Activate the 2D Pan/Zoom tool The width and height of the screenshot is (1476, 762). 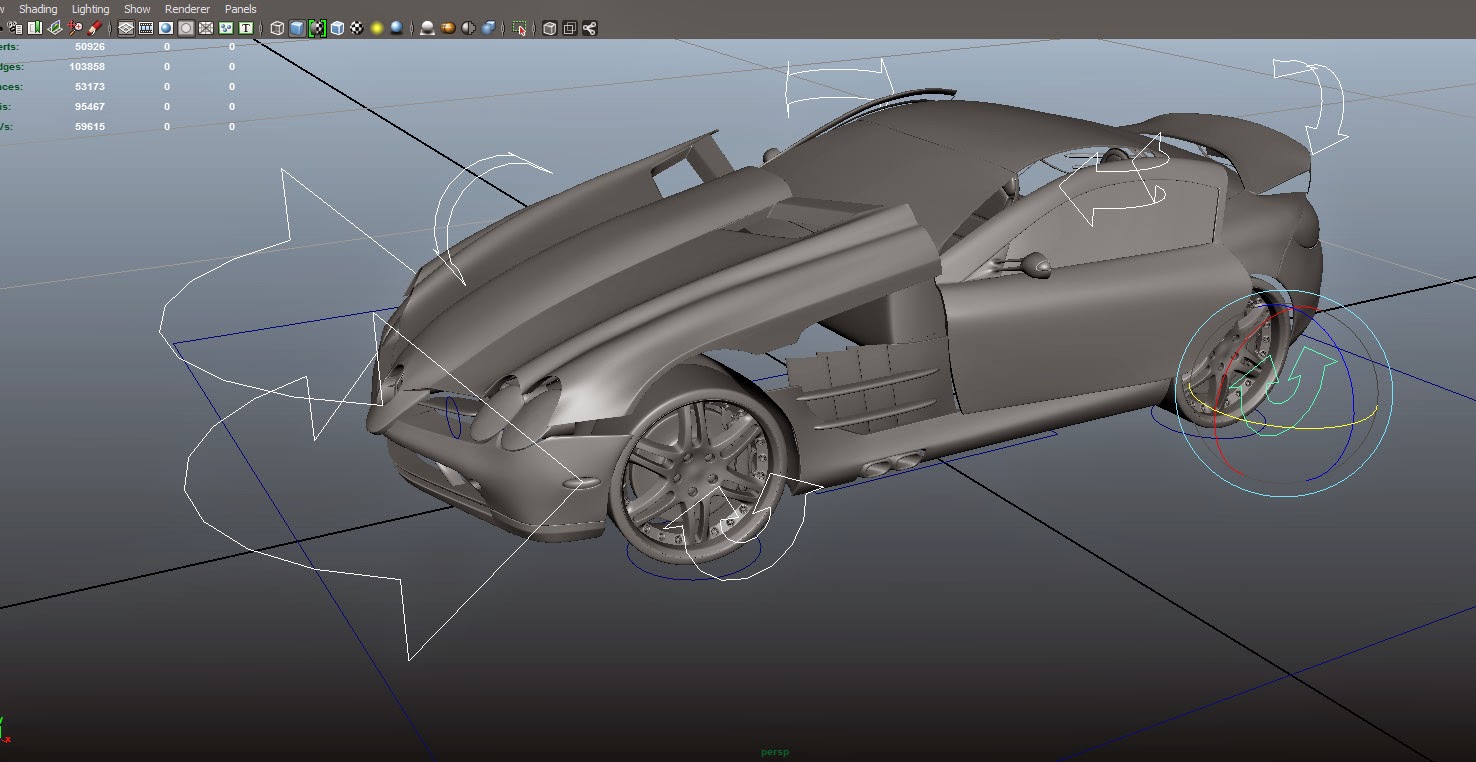[x=75, y=28]
